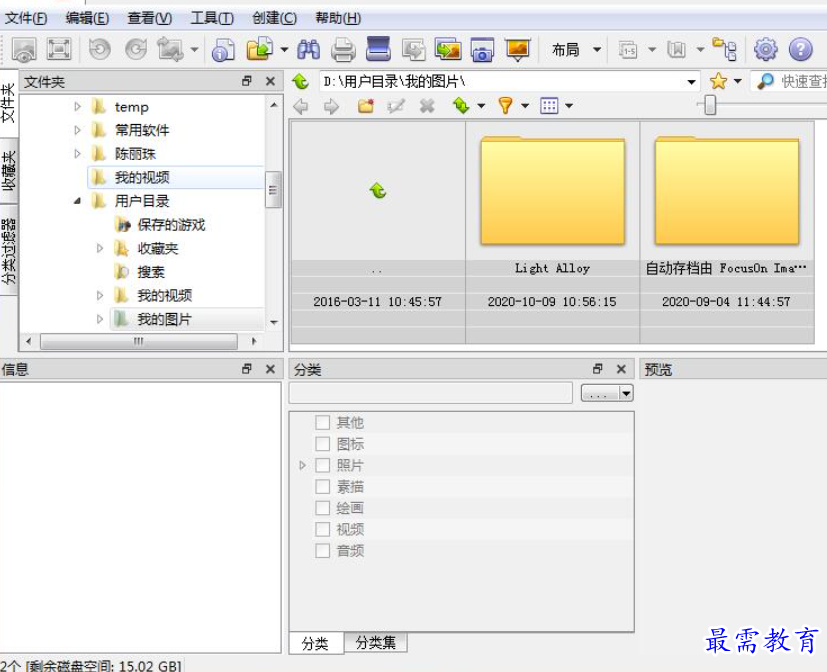Check the 视频 category checkbox

(322, 529)
